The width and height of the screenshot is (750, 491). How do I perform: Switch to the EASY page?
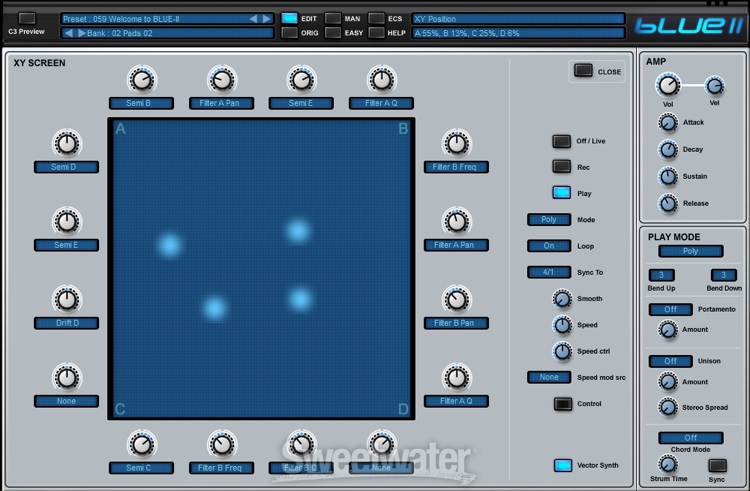click(333, 33)
